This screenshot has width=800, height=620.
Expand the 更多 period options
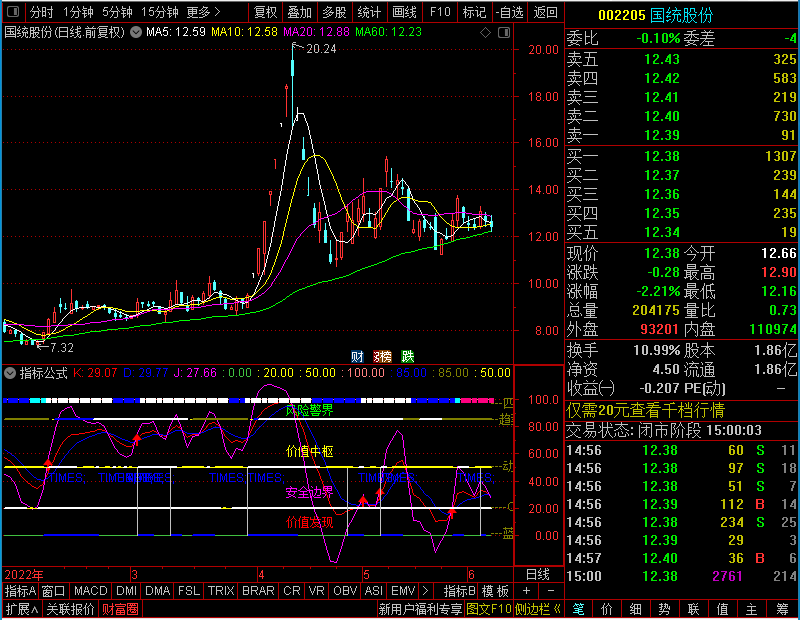(x=204, y=12)
